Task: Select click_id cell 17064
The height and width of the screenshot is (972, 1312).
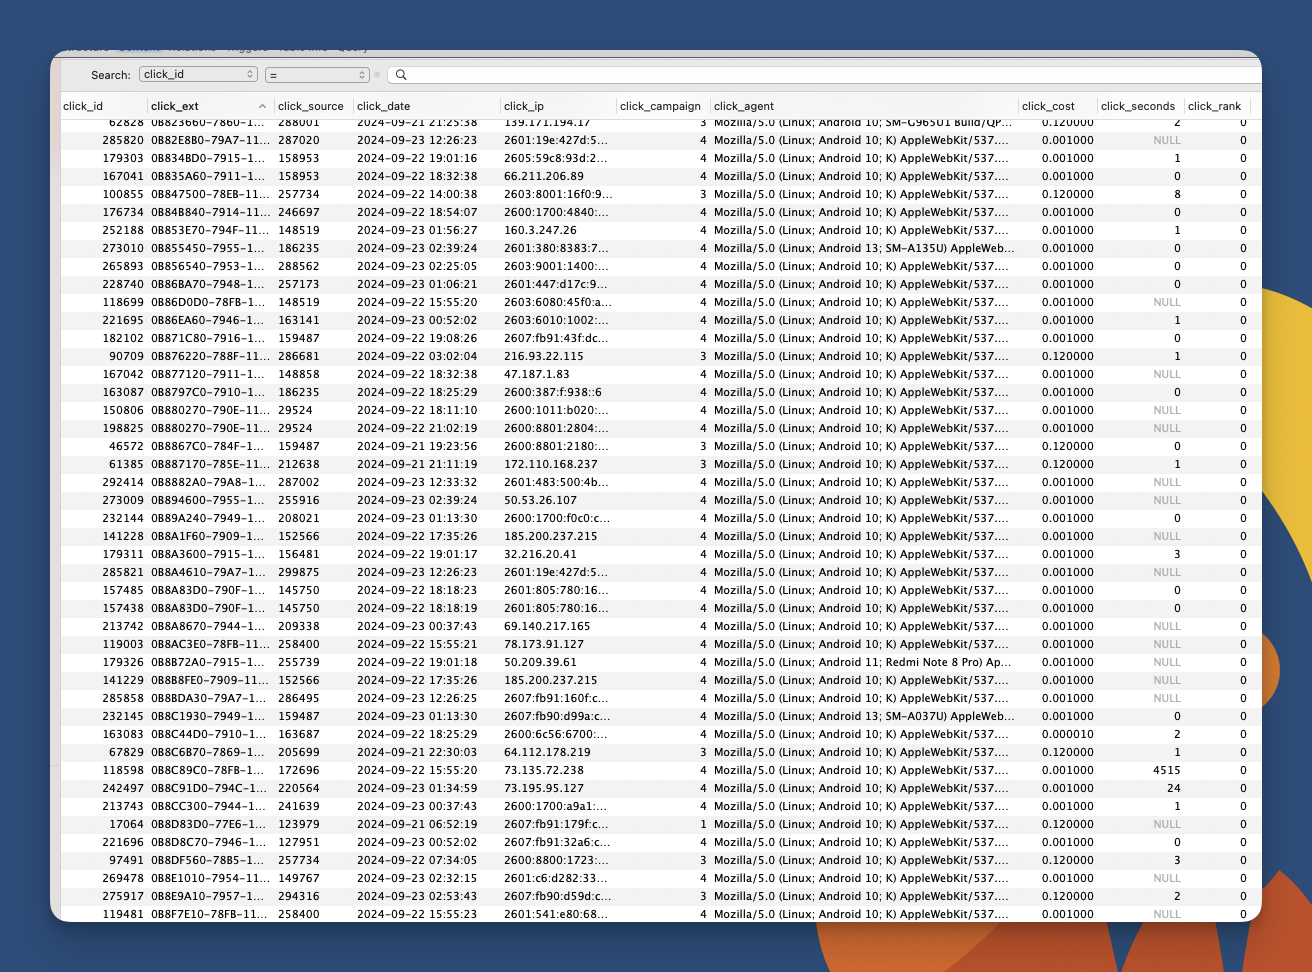Action: click(126, 824)
